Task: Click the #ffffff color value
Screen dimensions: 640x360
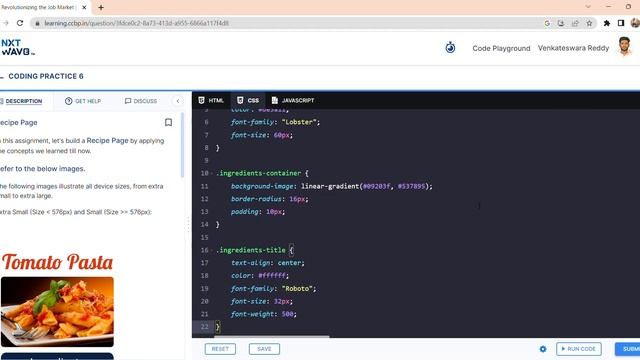Action: pyautogui.click(x=272, y=276)
